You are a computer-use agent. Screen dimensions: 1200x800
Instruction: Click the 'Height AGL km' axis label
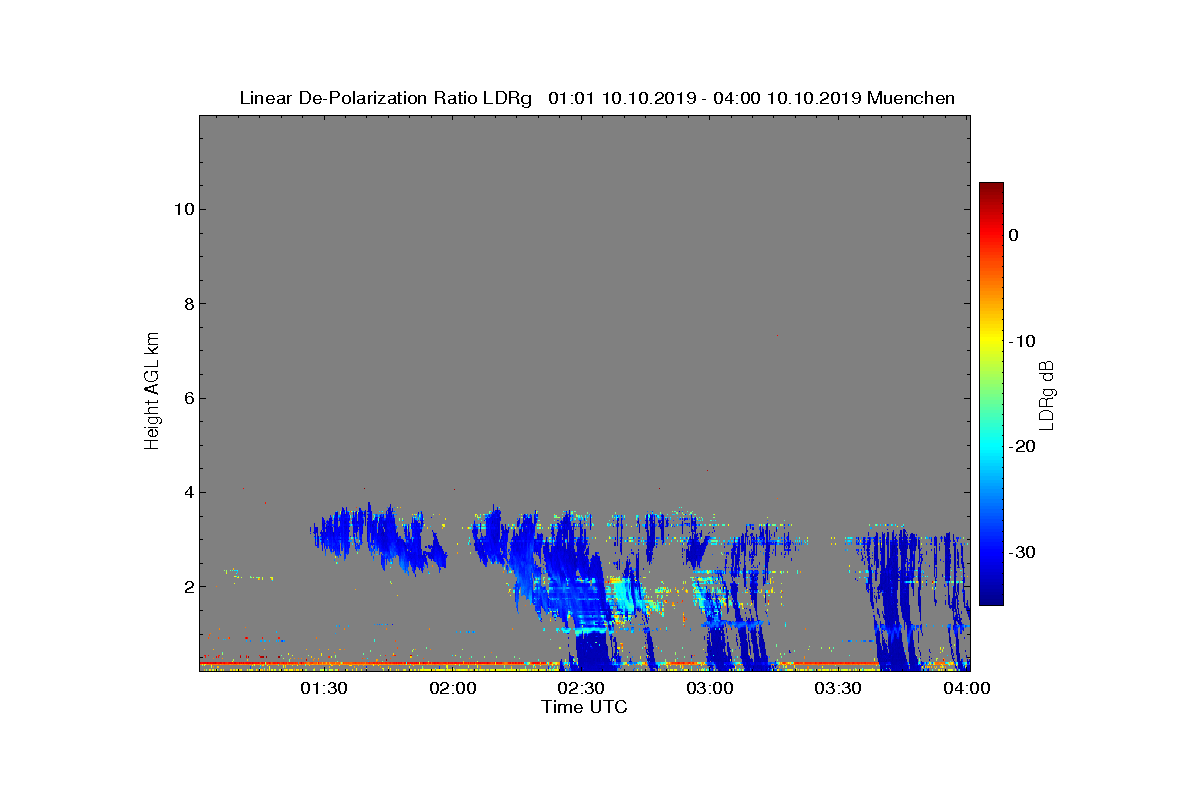coord(152,392)
